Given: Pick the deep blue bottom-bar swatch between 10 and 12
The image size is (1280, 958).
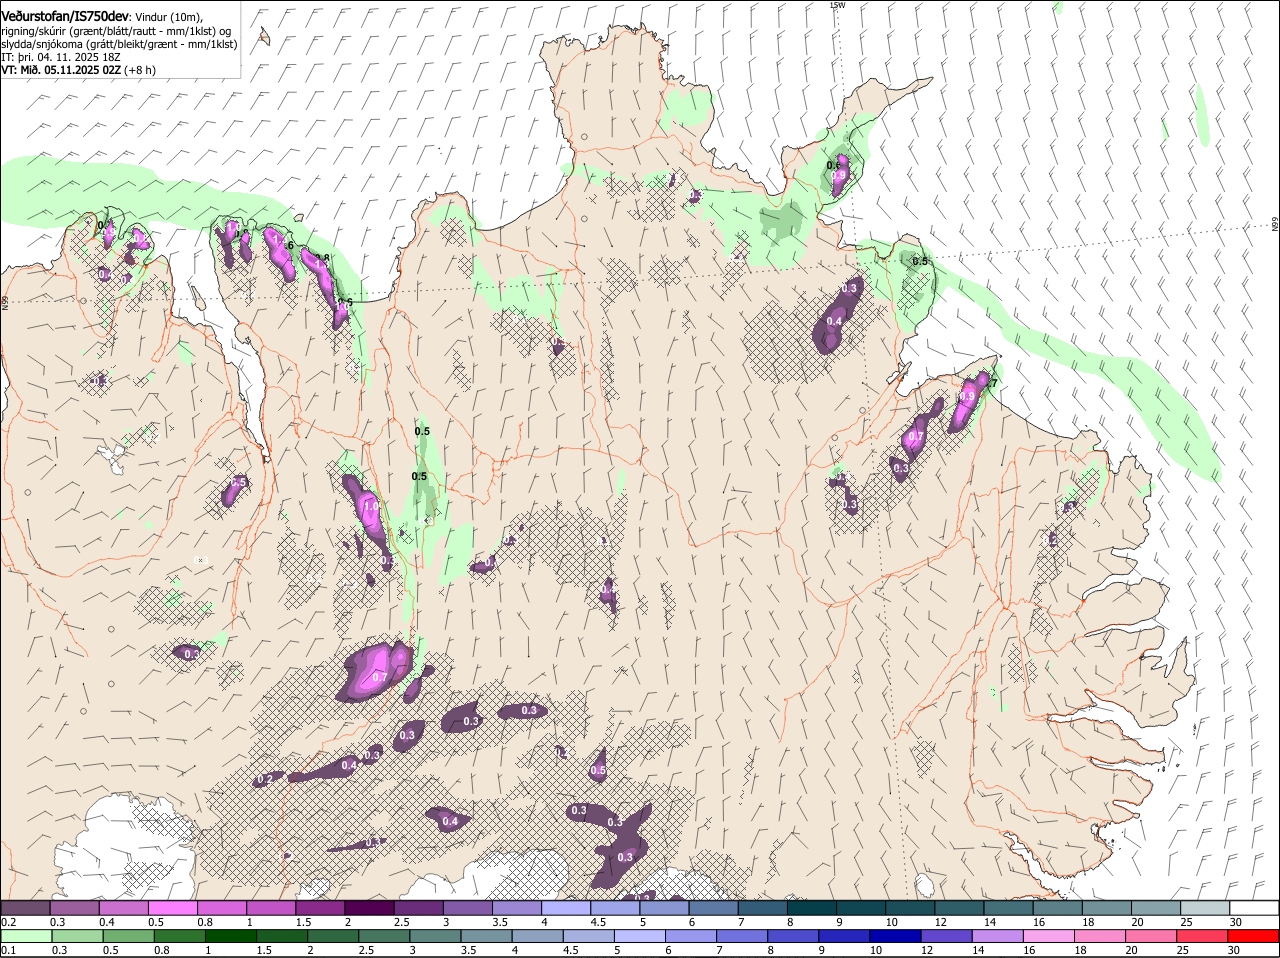Looking at the screenshot, I should [x=896, y=936].
